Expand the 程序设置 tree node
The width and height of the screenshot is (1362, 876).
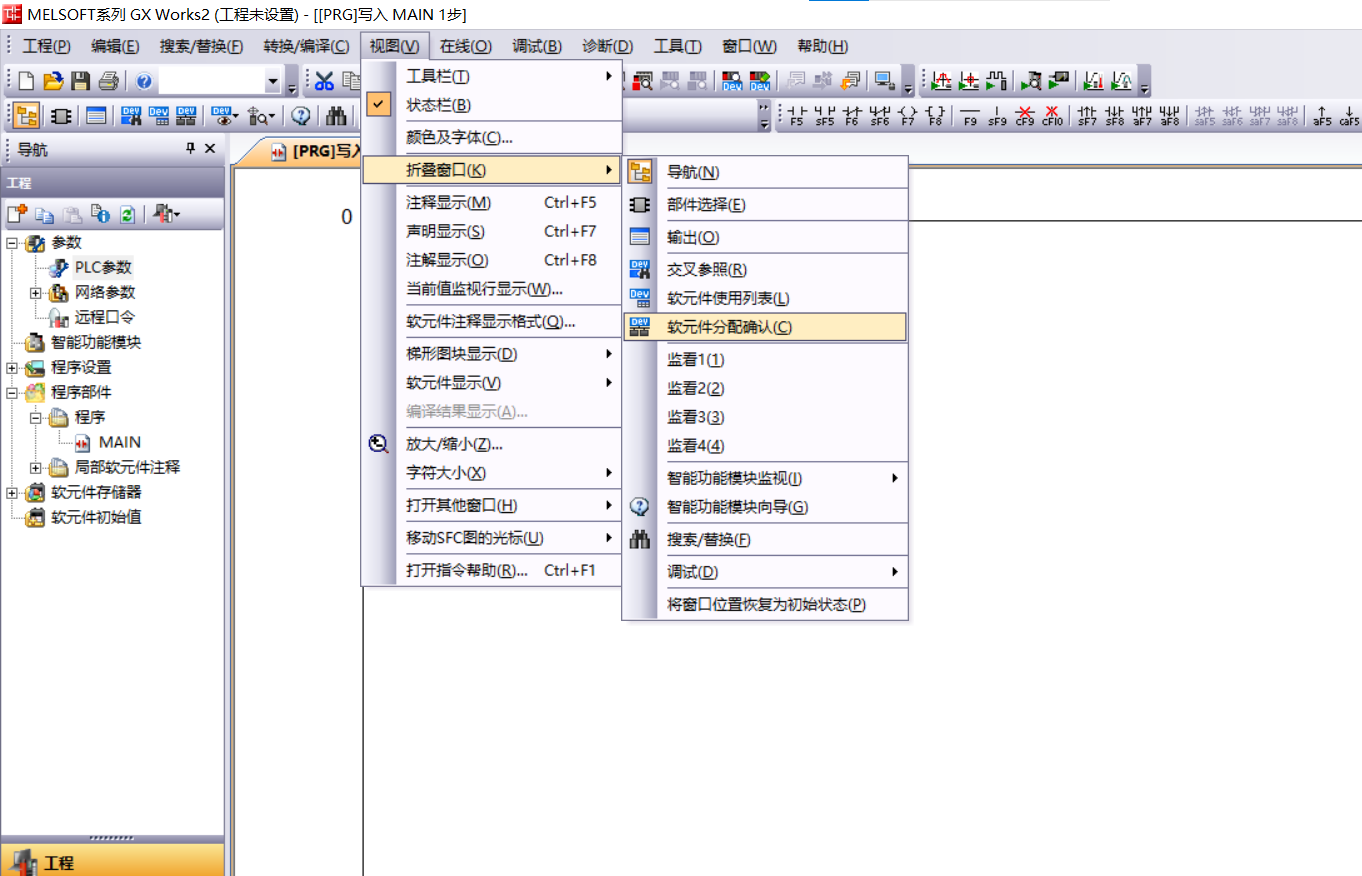(x=12, y=368)
